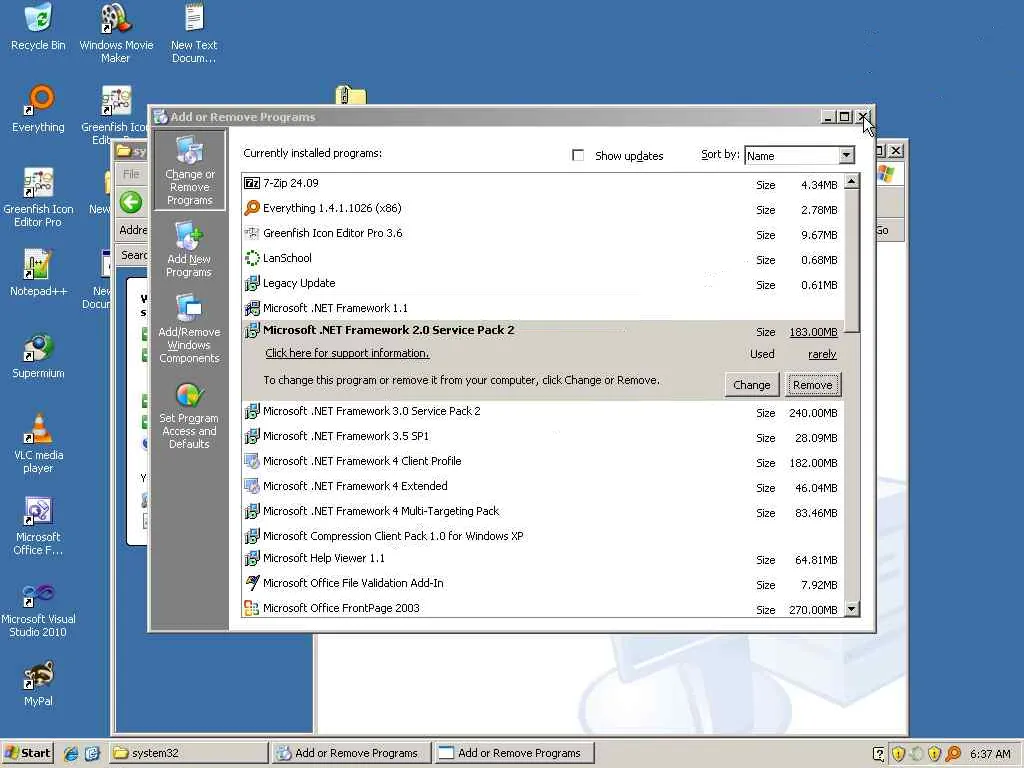The height and width of the screenshot is (768, 1024).
Task: Select the Legacy Update entry
Action: click(542, 283)
